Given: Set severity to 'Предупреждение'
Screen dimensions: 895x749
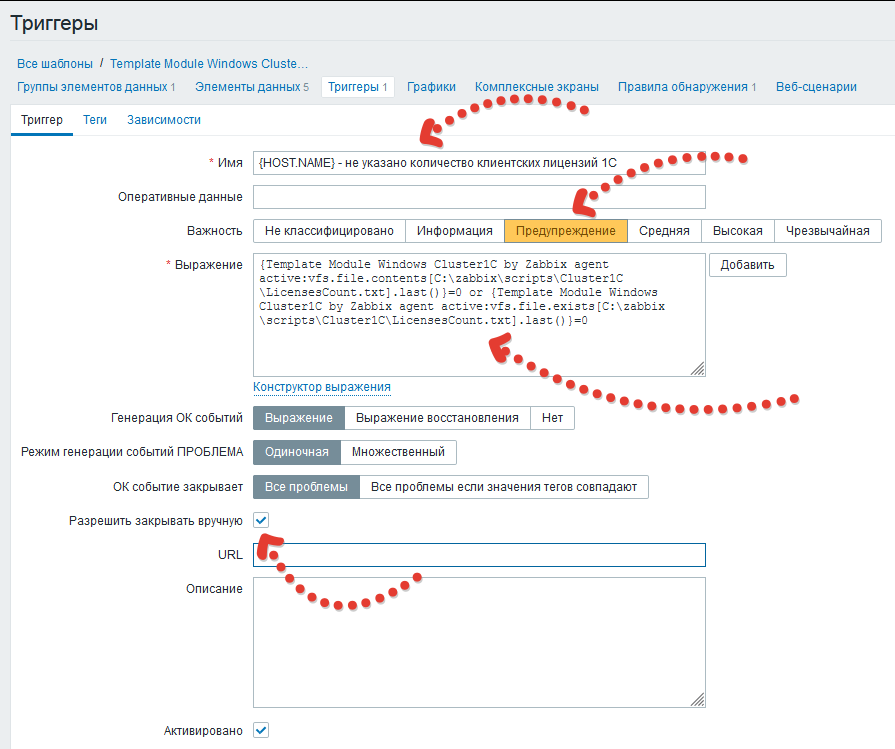Looking at the screenshot, I should (566, 231).
